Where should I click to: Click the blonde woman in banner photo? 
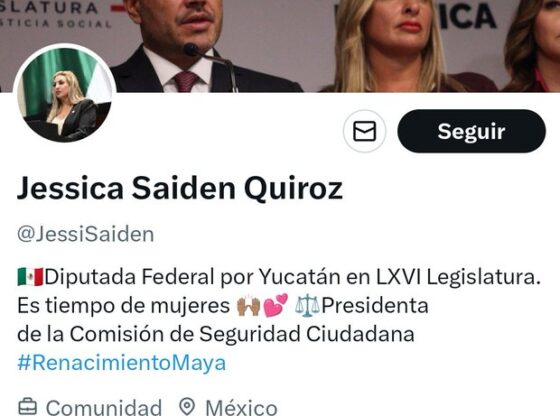click(387, 46)
